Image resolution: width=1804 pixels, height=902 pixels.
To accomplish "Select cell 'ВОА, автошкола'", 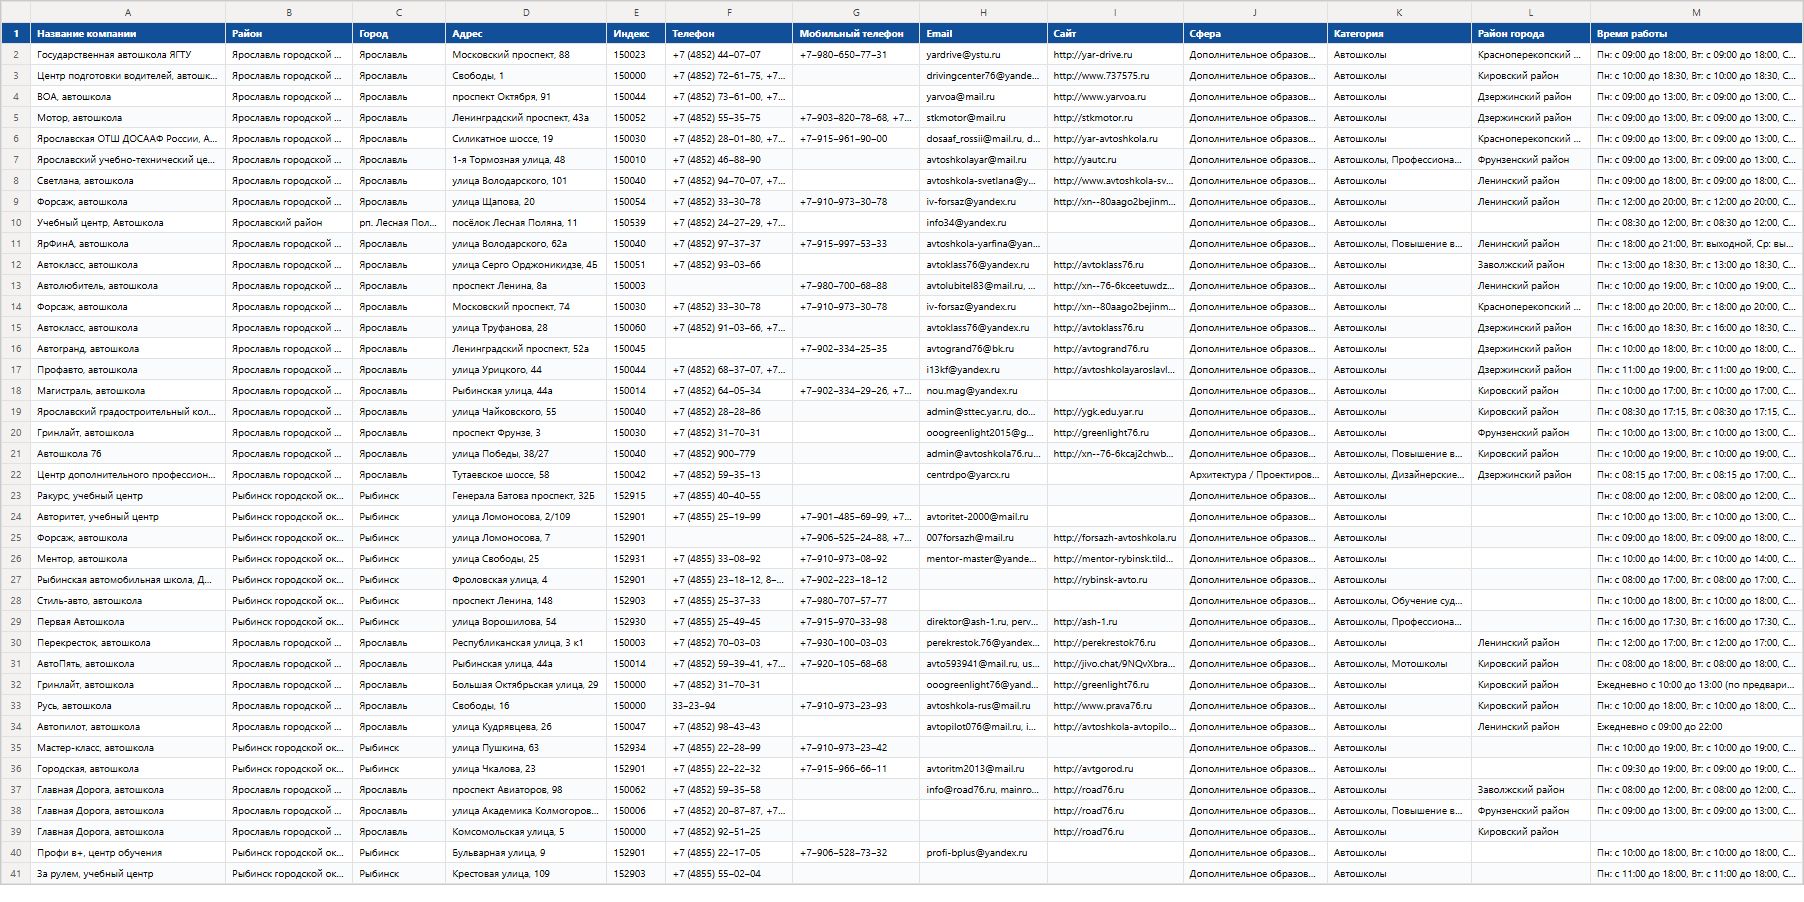I will (128, 97).
